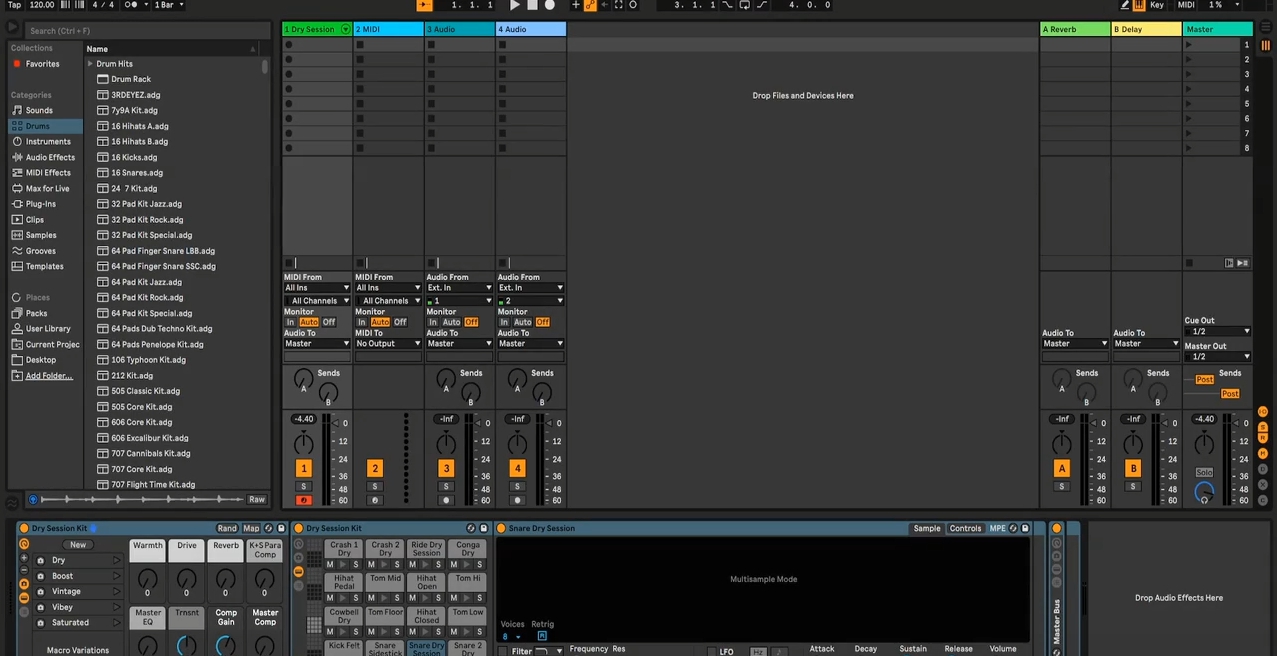1277x656 pixels.
Task: Select Drum Rack in browser list
Action: [130, 80]
